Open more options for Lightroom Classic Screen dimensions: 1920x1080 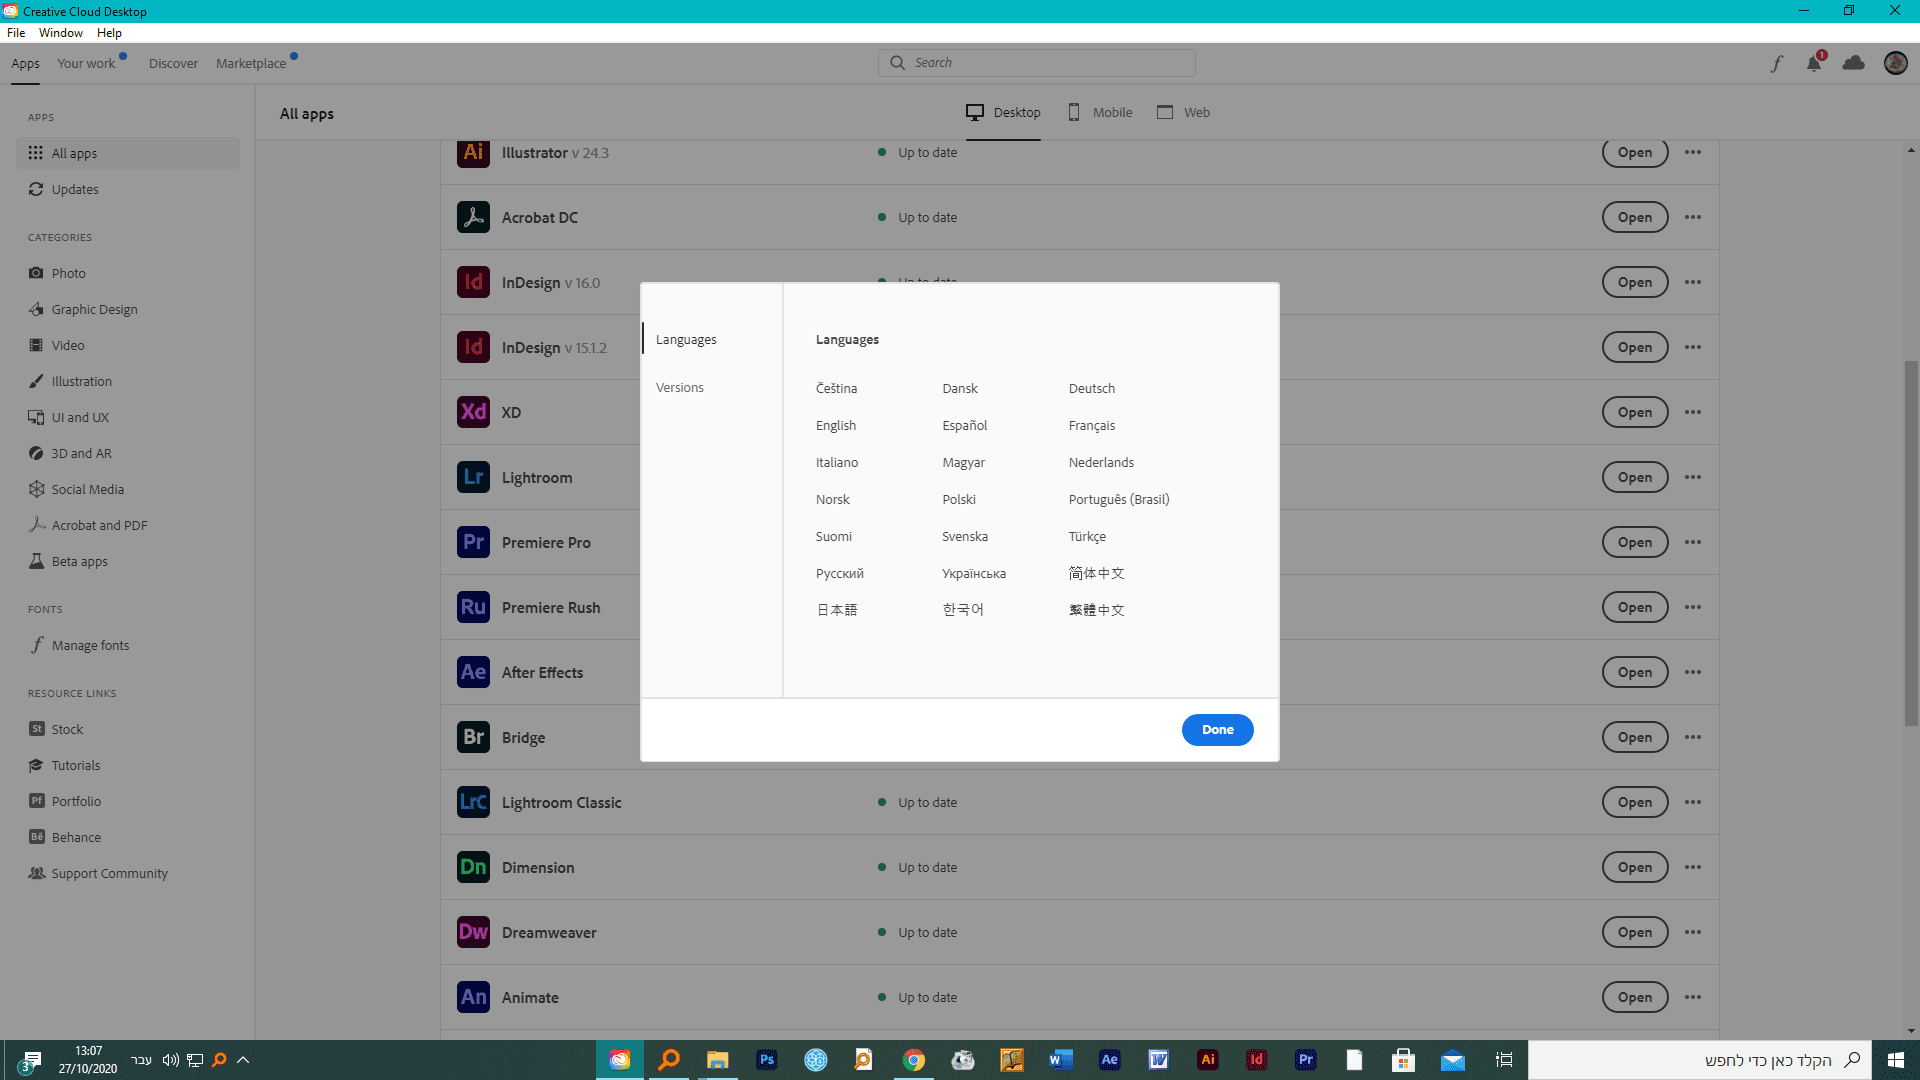pyautogui.click(x=1692, y=802)
